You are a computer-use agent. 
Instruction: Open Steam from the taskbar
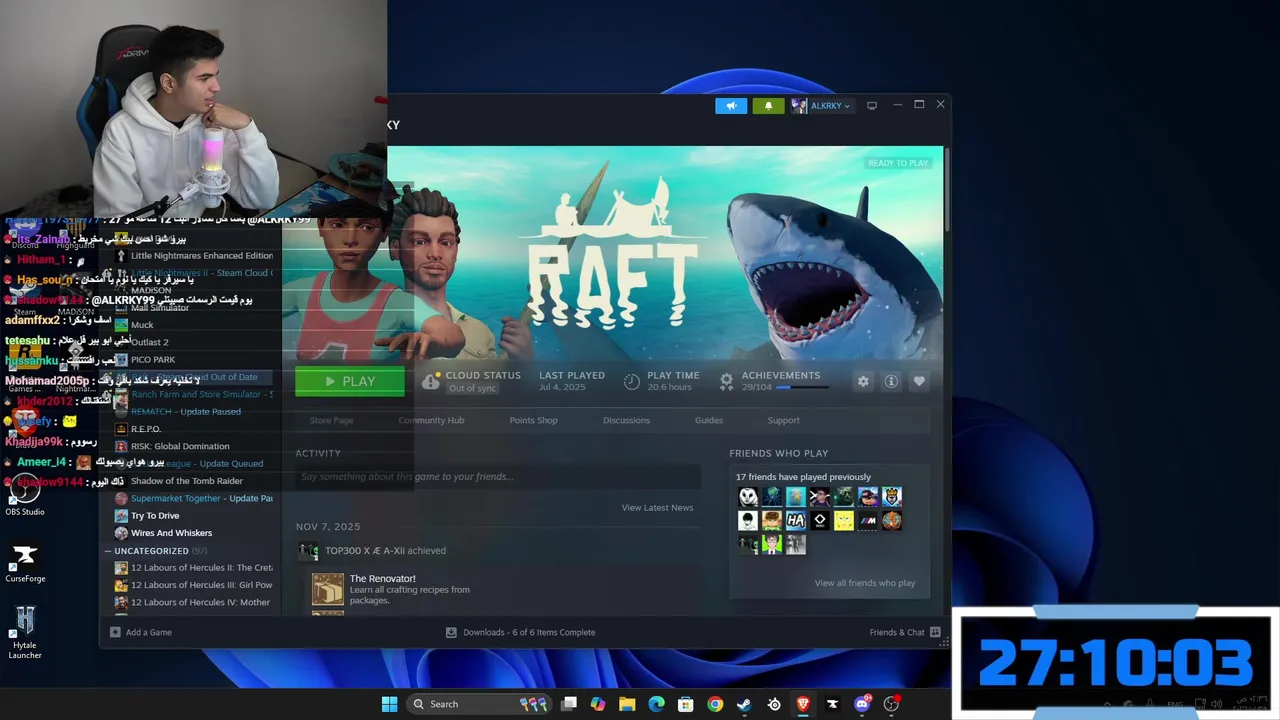coord(744,704)
